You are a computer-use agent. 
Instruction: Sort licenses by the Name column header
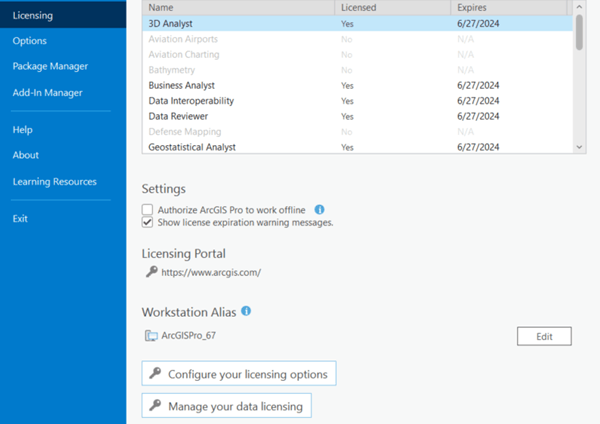pos(238,7)
